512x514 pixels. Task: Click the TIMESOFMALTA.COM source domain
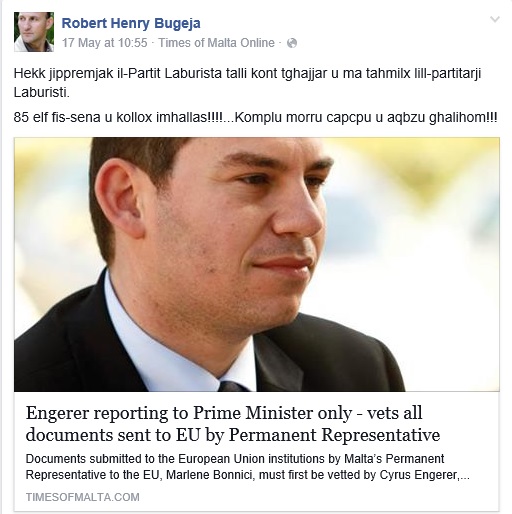click(x=83, y=497)
